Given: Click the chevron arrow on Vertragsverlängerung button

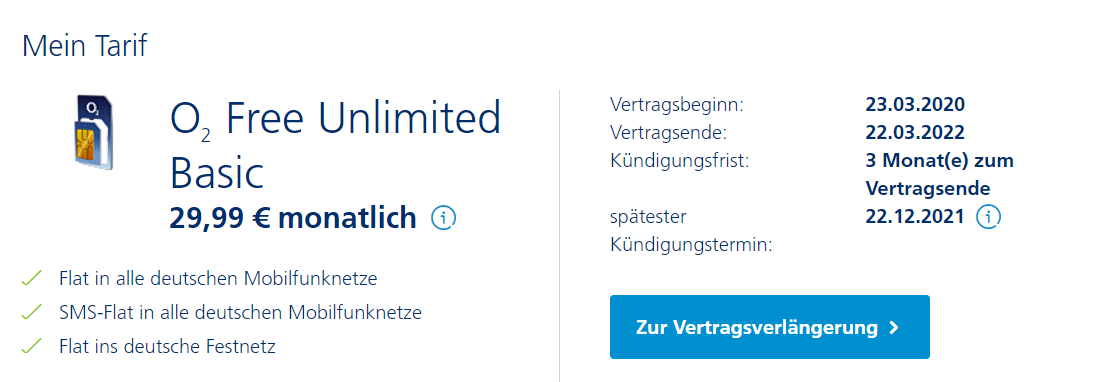Looking at the screenshot, I should click(893, 328).
